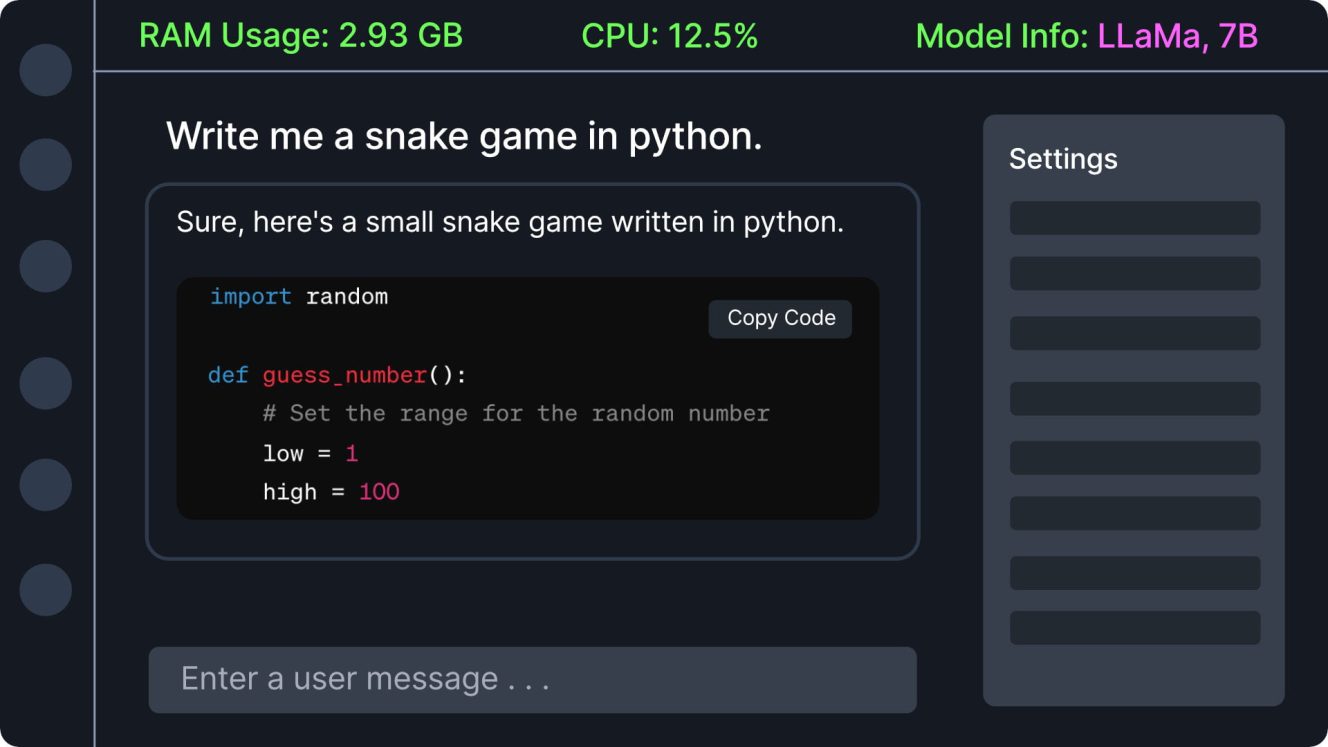Select the sixth settings bar in the Settings panel
The height and width of the screenshot is (747, 1328).
1135,513
